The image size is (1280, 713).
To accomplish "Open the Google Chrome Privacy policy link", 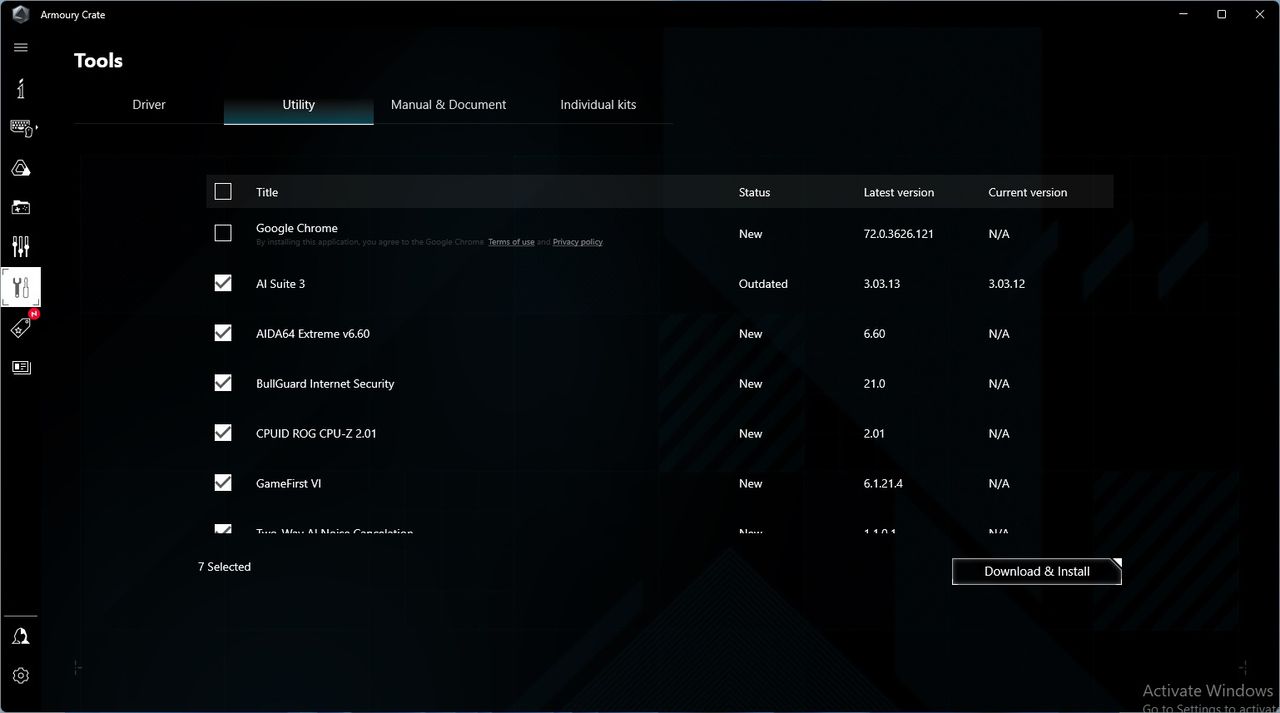I will coord(577,242).
